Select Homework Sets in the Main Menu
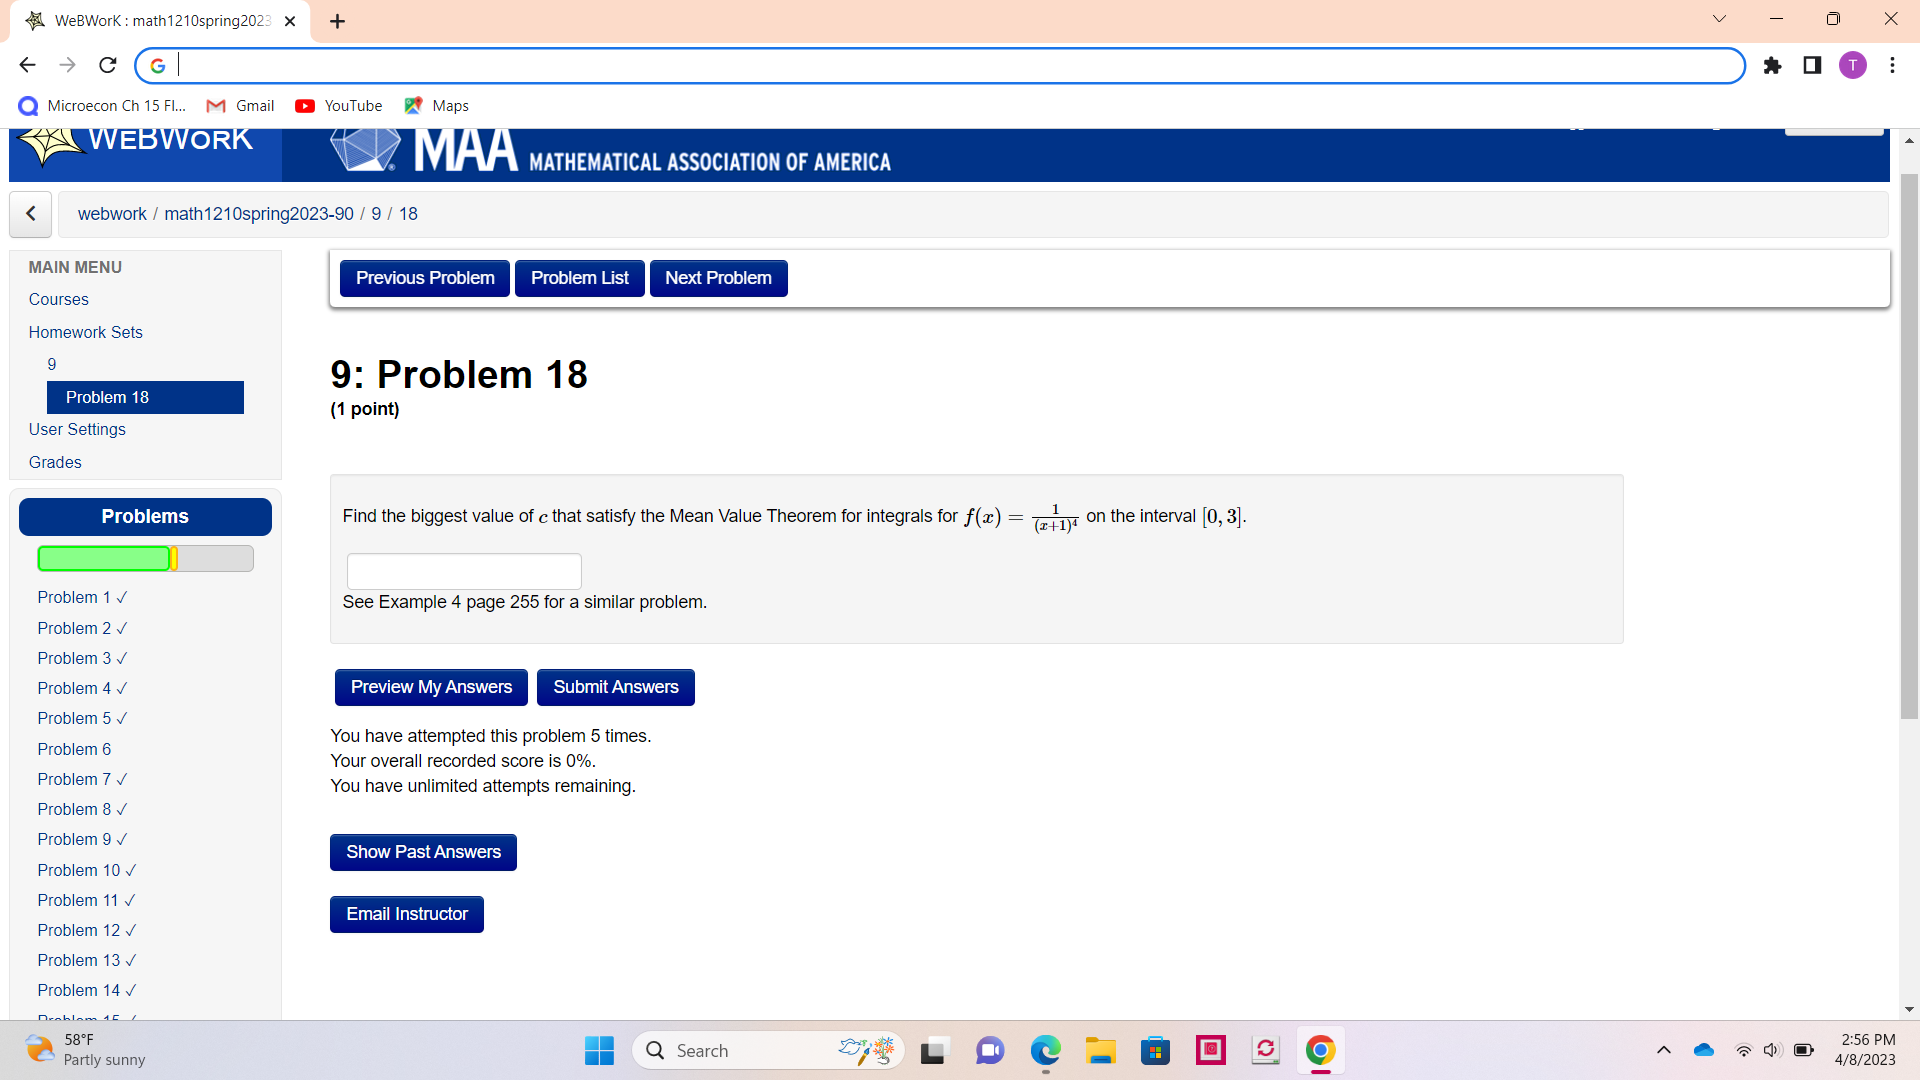 click(85, 332)
